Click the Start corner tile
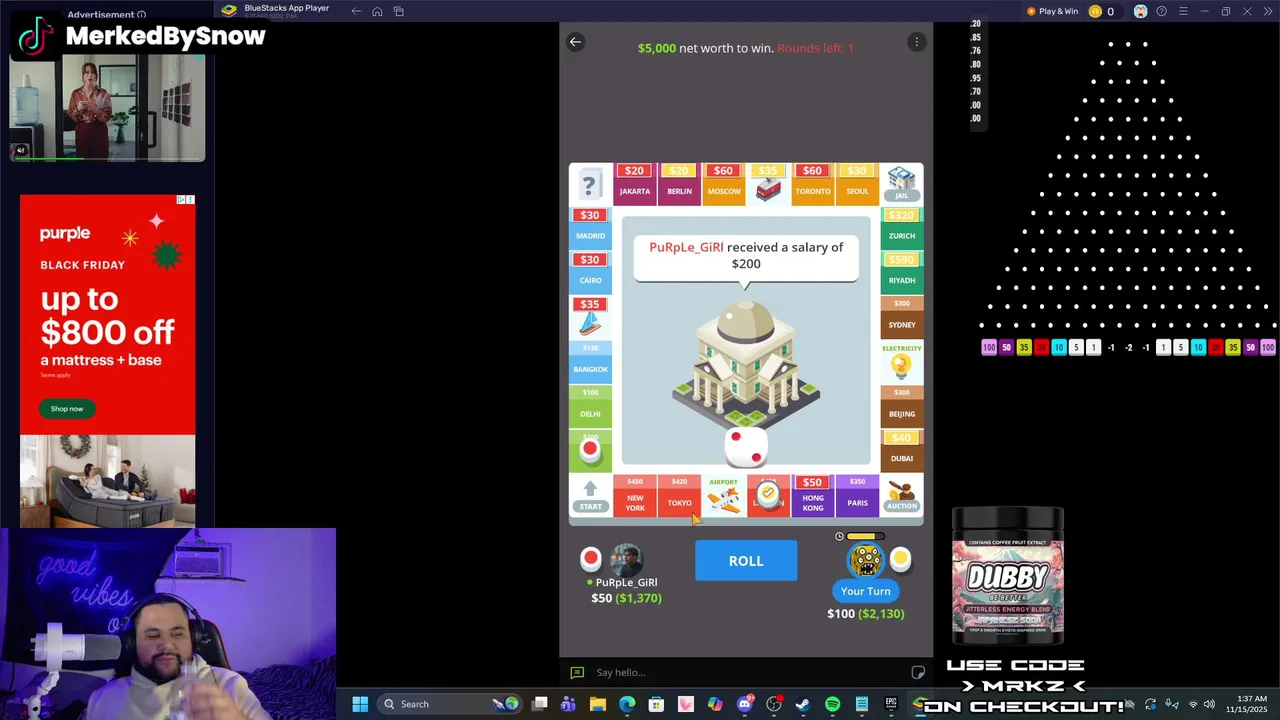 point(590,495)
